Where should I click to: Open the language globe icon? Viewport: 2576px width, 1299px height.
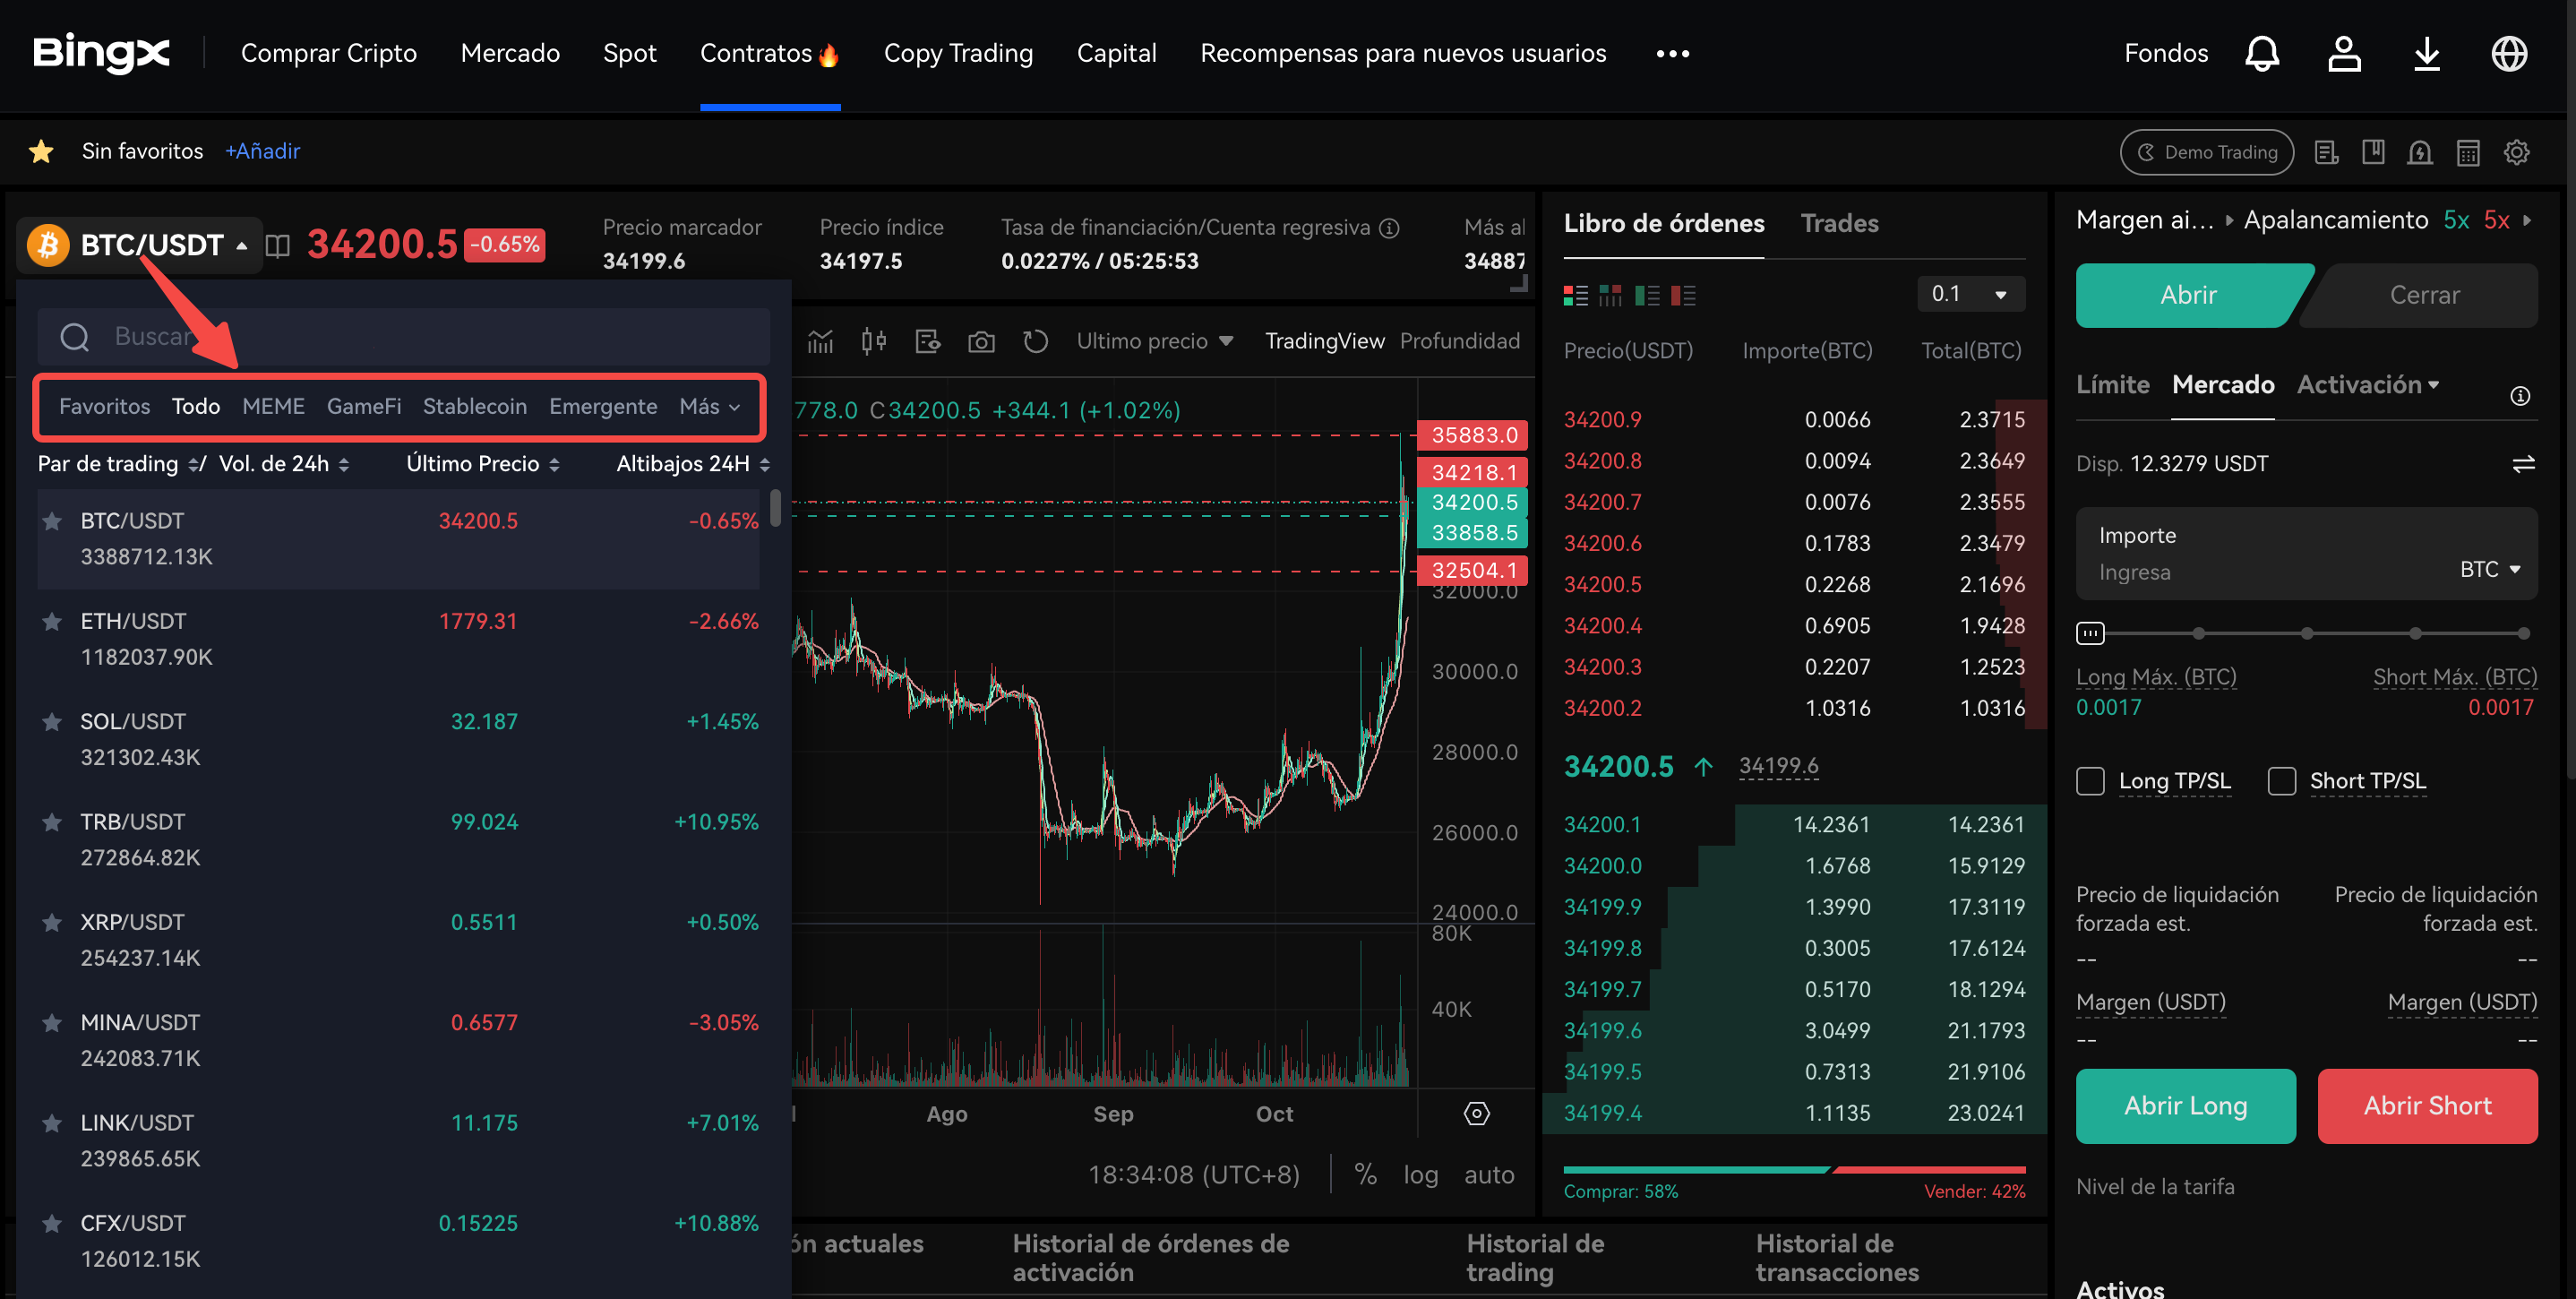click(x=2509, y=54)
